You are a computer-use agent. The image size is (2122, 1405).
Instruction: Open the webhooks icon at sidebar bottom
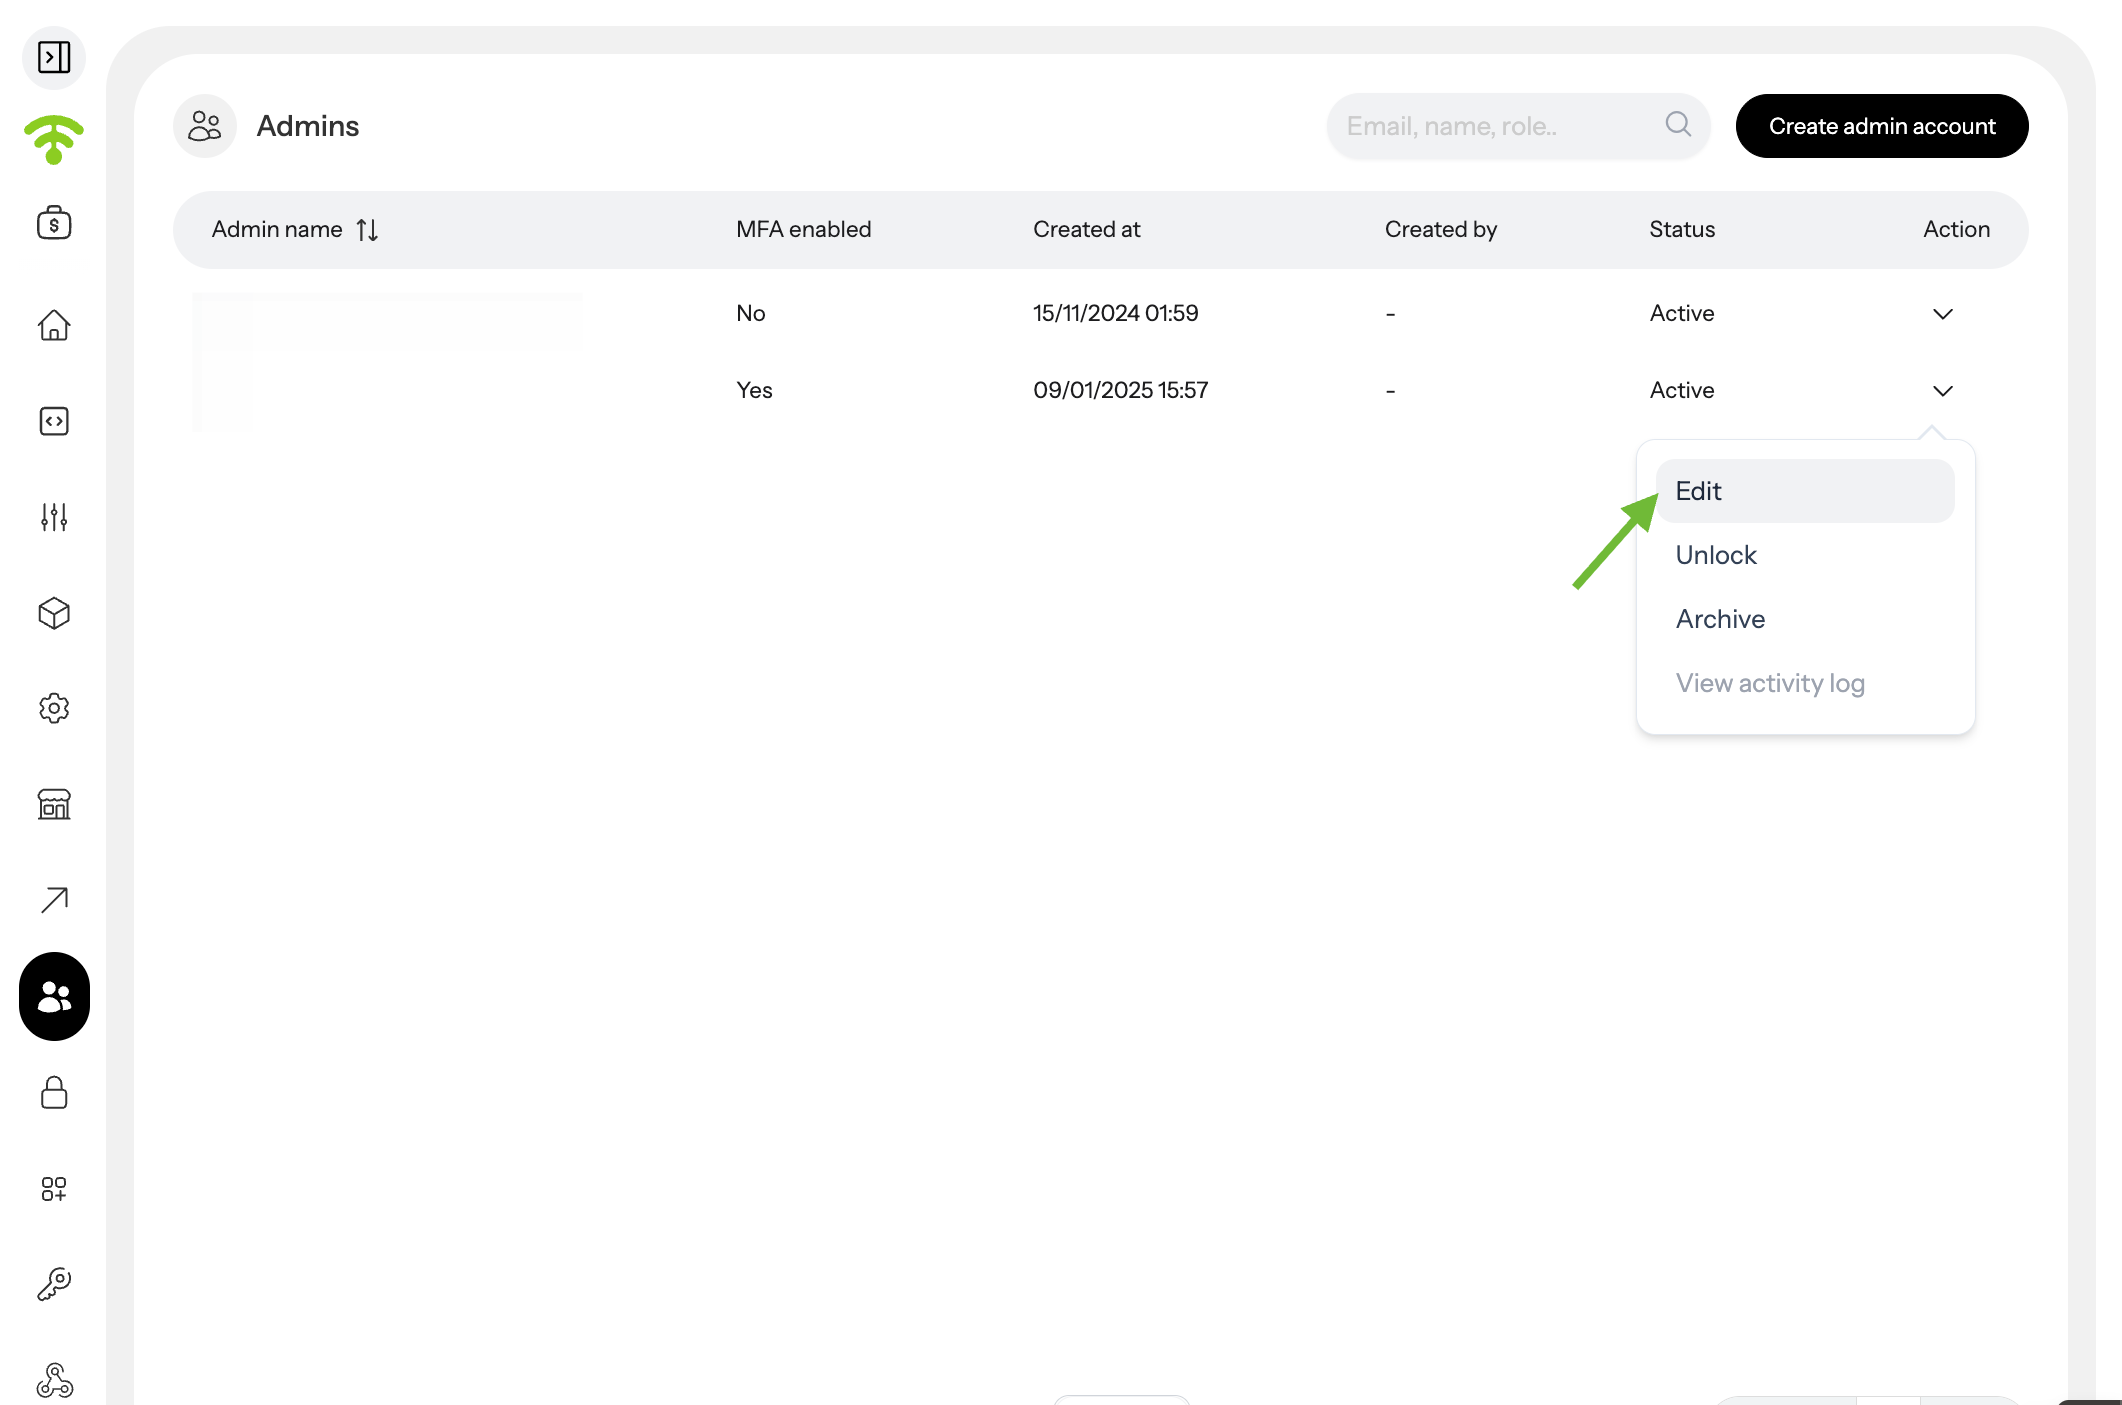54,1380
